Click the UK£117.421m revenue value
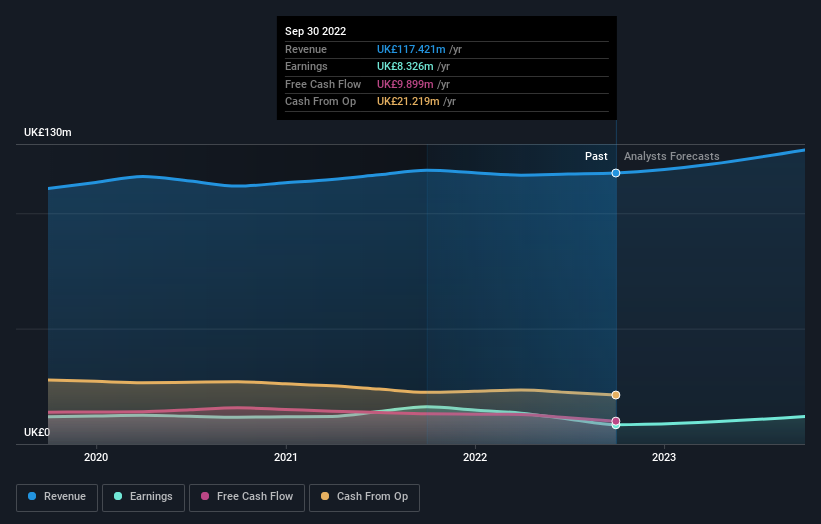Viewport: 821px width, 524px height. pos(411,49)
